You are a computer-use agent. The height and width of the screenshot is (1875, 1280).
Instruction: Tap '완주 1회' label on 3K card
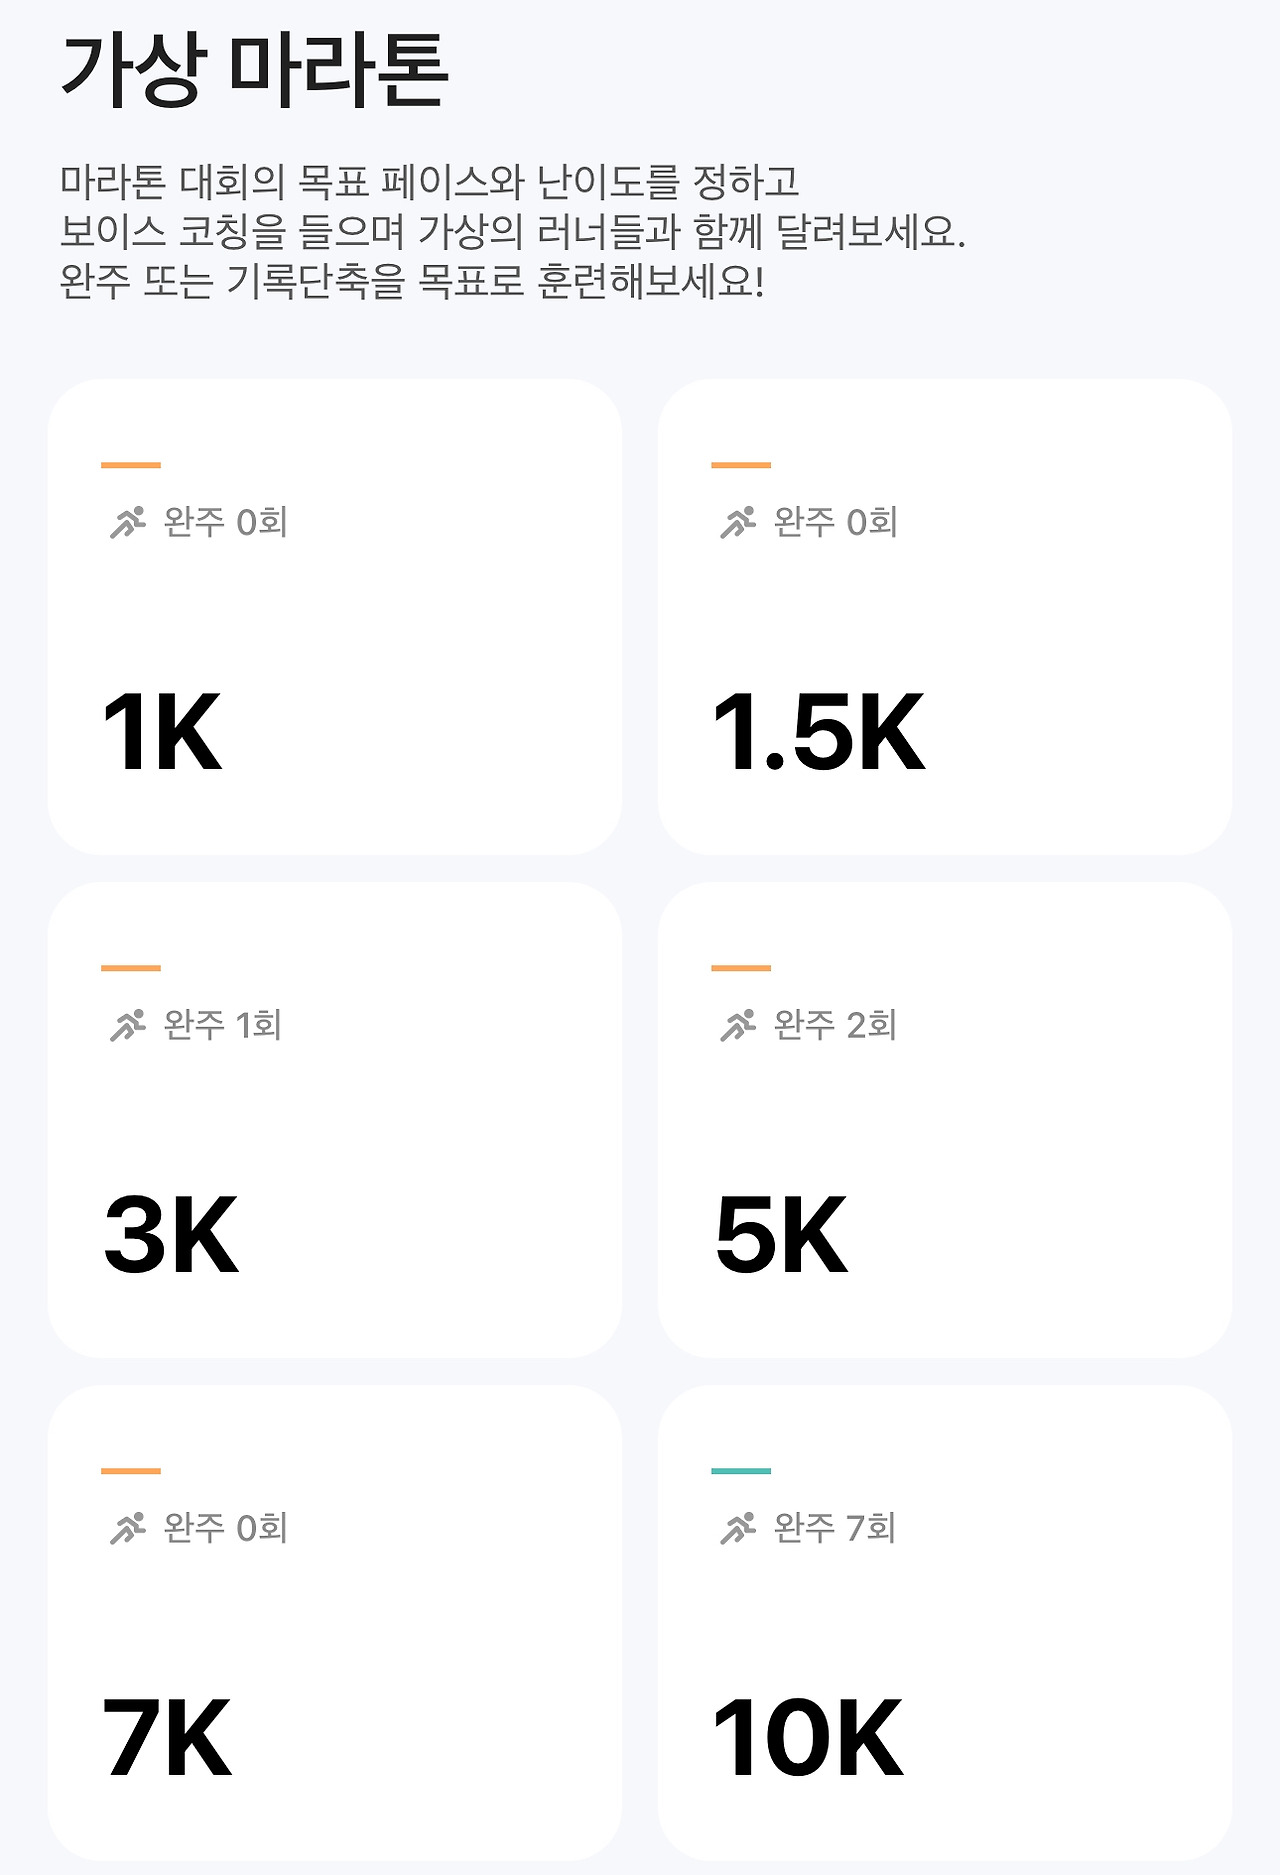[x=222, y=1025]
